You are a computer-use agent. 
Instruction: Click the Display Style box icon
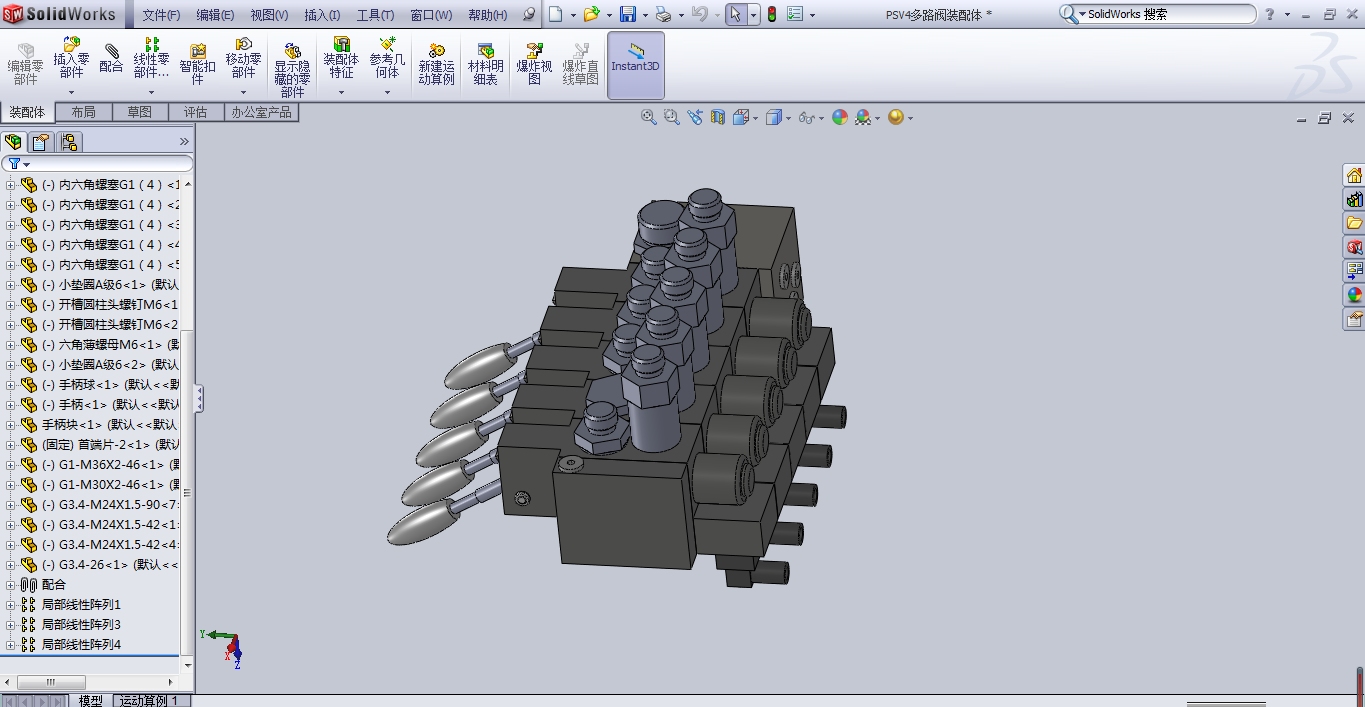pos(773,117)
